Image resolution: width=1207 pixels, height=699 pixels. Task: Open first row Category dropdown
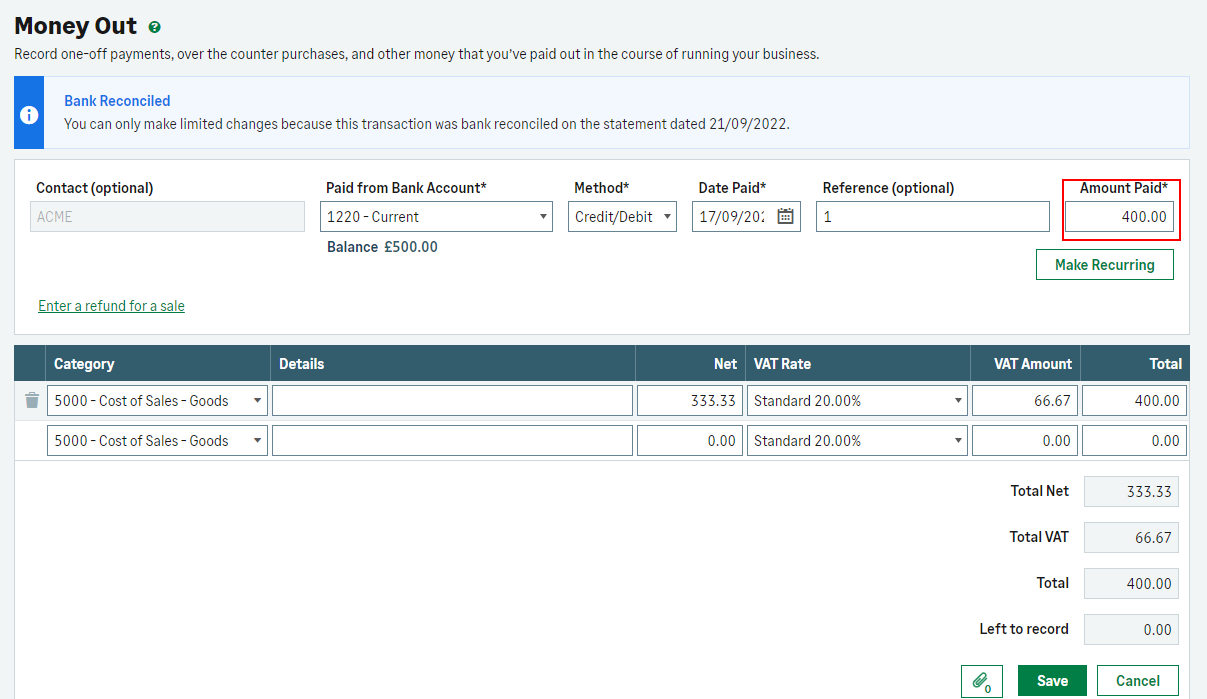pos(157,401)
